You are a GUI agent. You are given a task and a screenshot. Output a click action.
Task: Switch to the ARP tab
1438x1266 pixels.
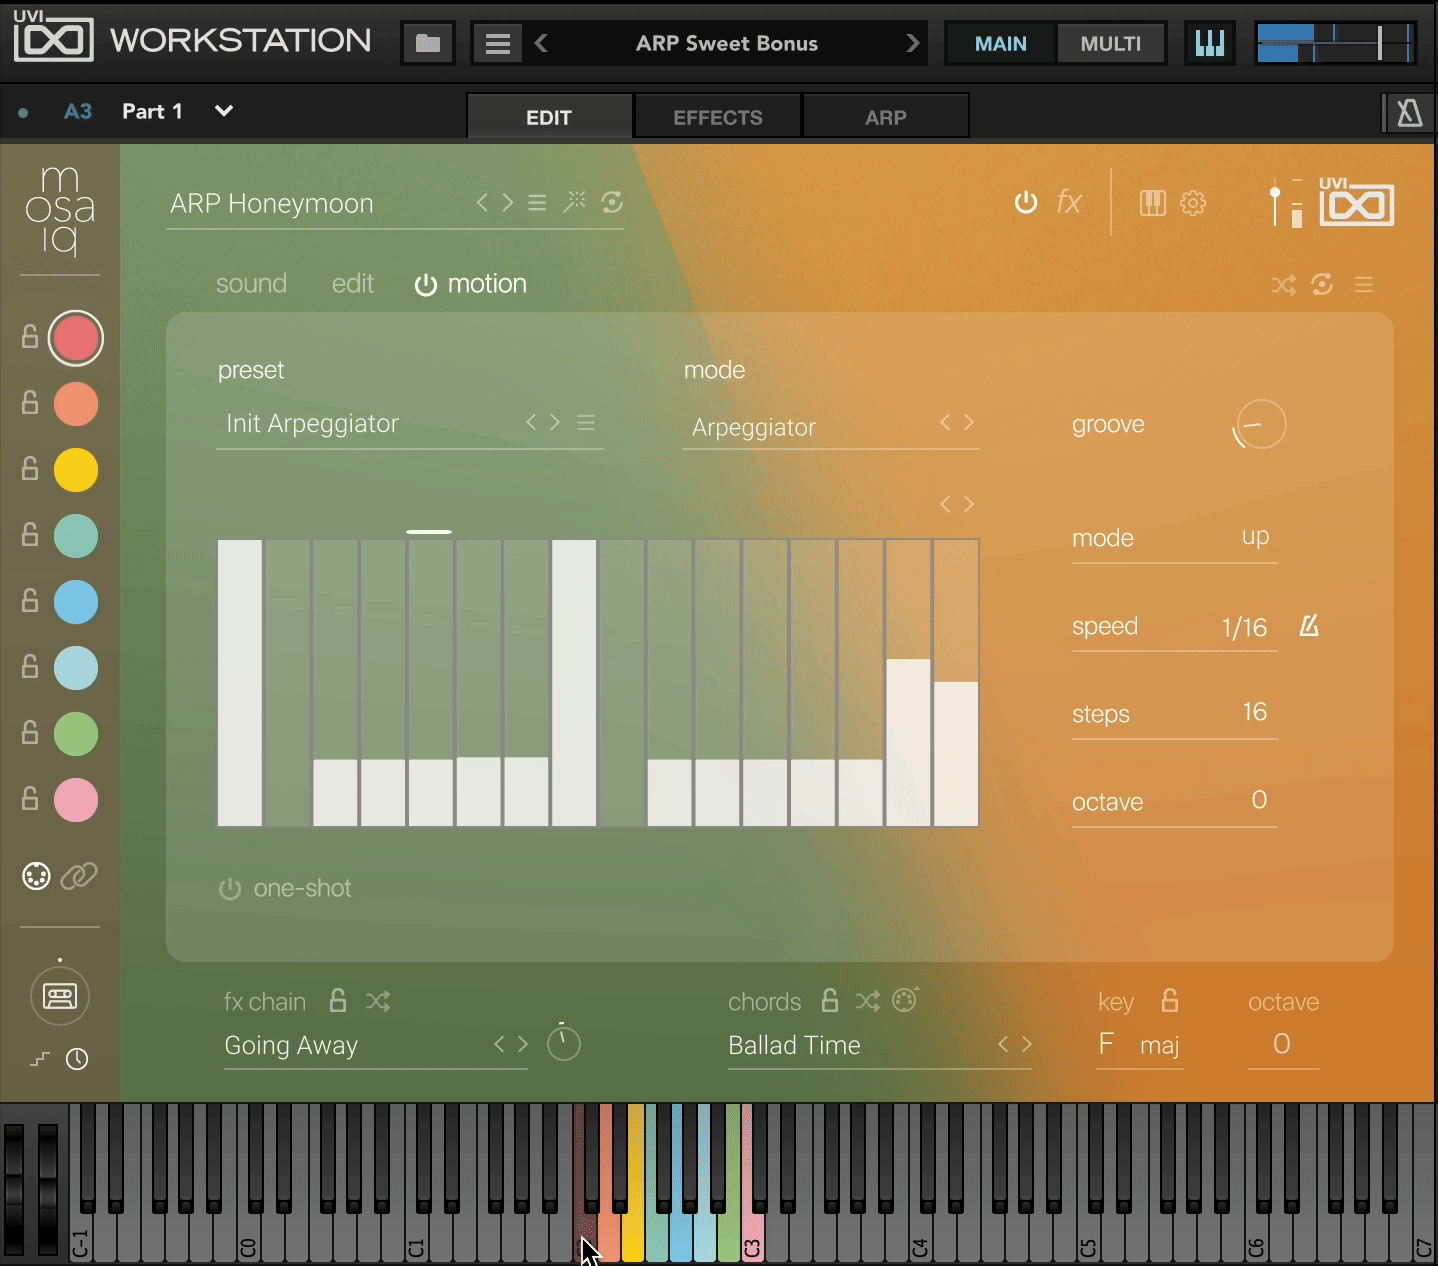(x=886, y=117)
